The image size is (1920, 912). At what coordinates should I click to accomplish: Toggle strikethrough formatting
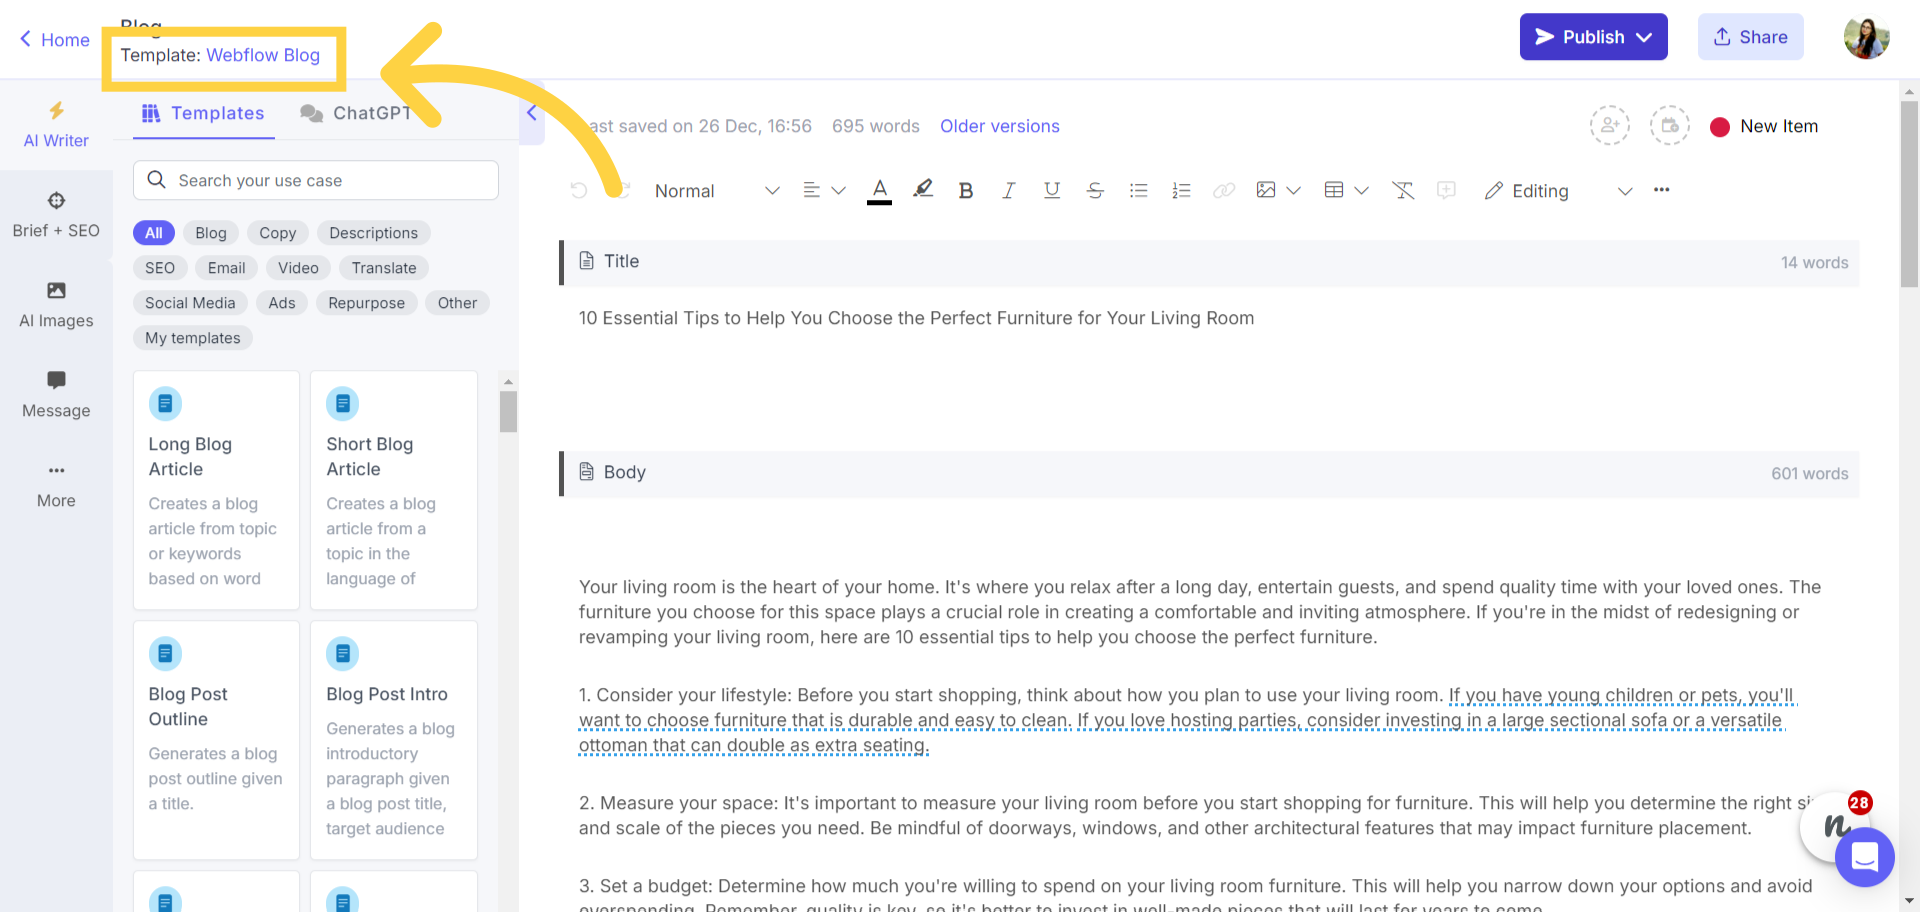coord(1095,190)
